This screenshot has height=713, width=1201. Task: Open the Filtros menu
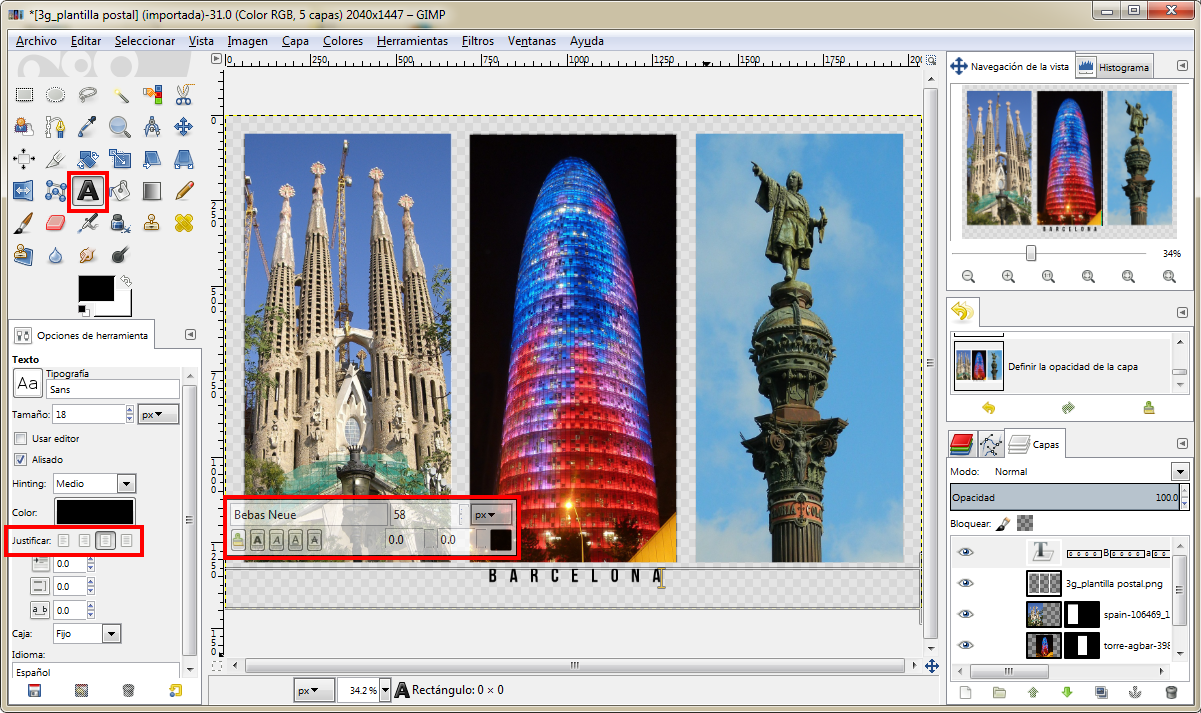[477, 41]
